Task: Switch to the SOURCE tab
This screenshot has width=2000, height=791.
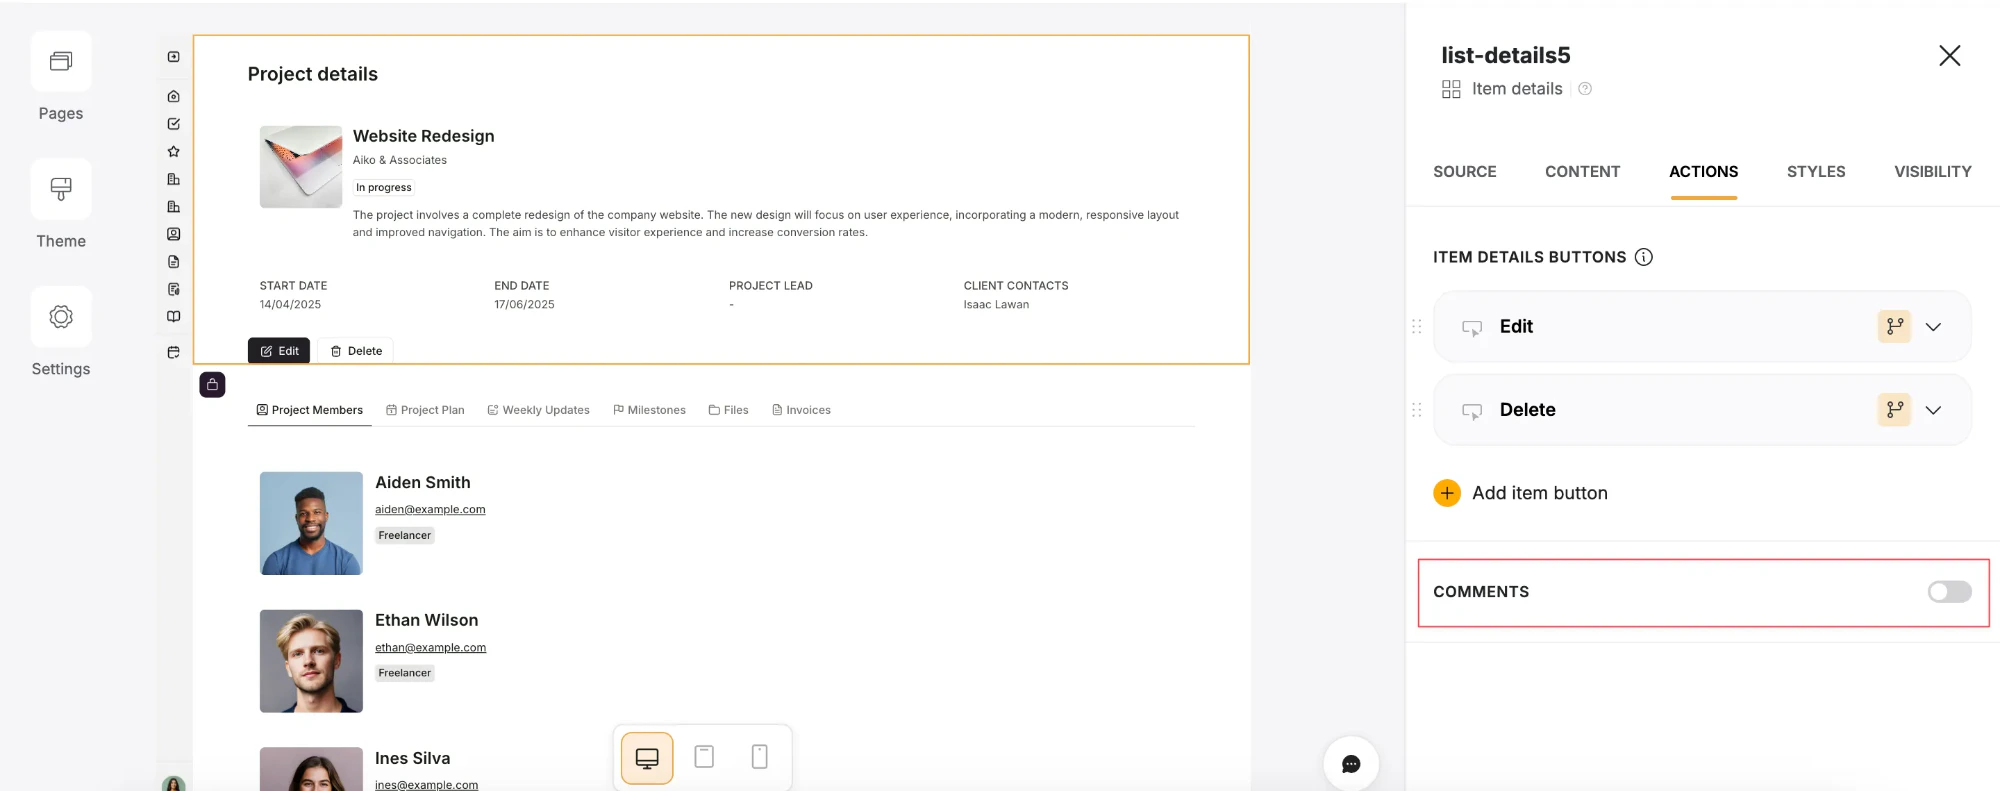Action: pos(1464,172)
